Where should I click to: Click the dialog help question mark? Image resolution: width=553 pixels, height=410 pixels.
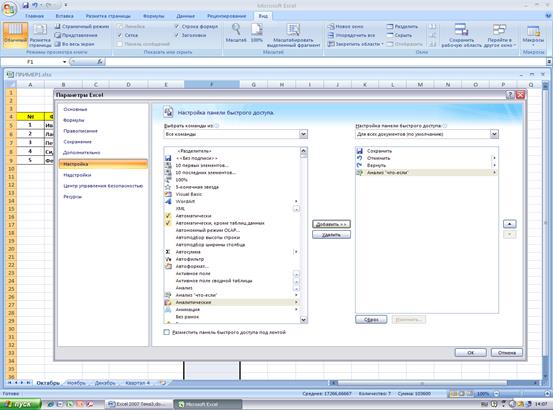click(510, 95)
